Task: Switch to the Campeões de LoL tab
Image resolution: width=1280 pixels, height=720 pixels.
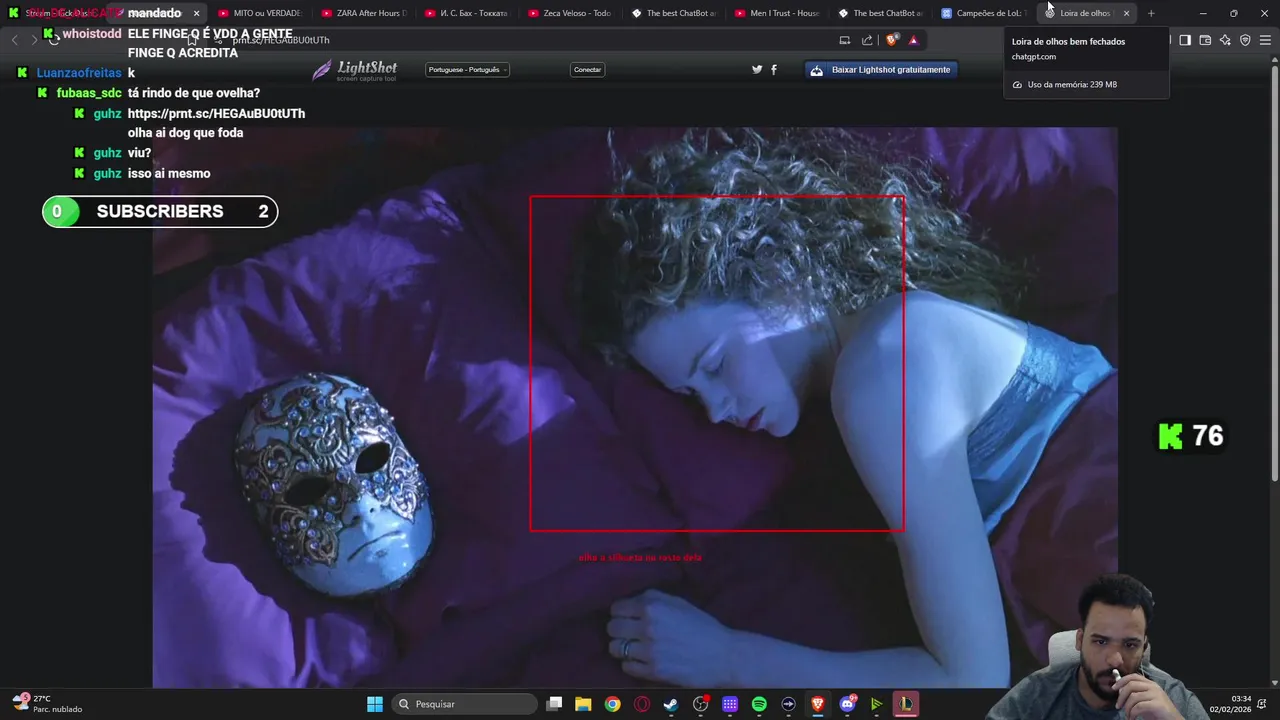Action: (x=984, y=13)
